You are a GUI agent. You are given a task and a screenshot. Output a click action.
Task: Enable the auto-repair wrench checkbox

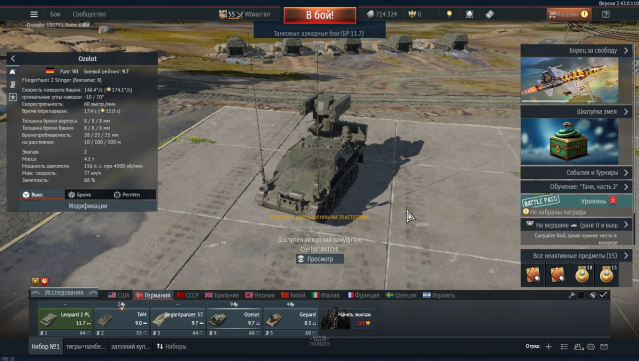tap(581, 295)
